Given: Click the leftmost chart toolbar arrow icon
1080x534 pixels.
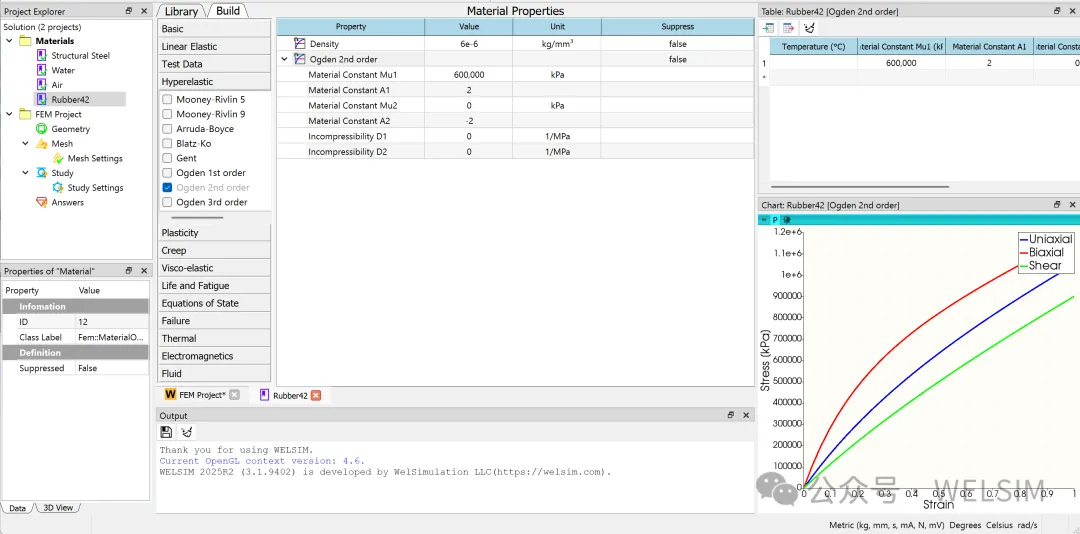Looking at the screenshot, I should point(764,220).
